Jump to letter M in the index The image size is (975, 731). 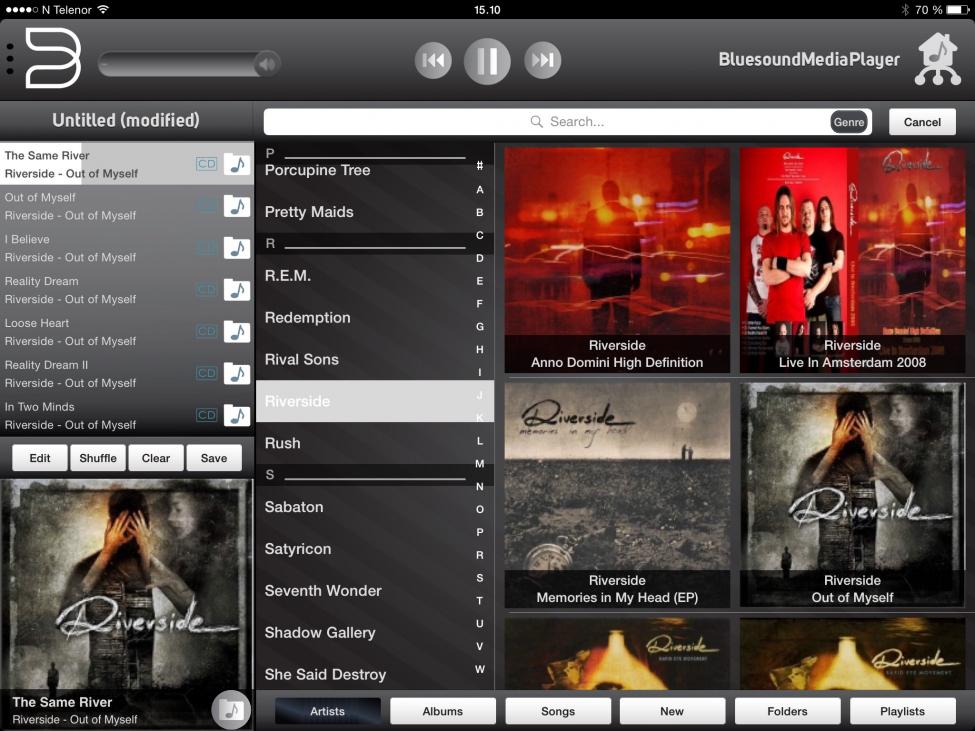[479, 464]
